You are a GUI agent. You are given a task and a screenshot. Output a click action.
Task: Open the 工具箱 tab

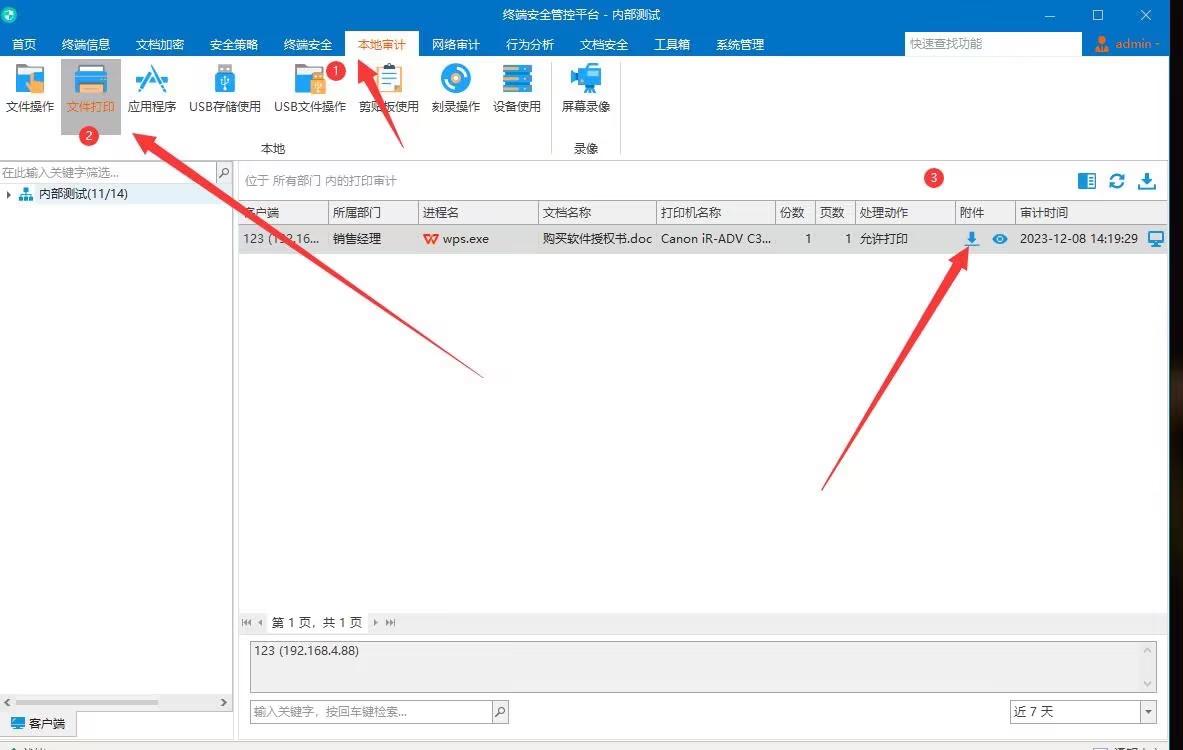tap(671, 45)
